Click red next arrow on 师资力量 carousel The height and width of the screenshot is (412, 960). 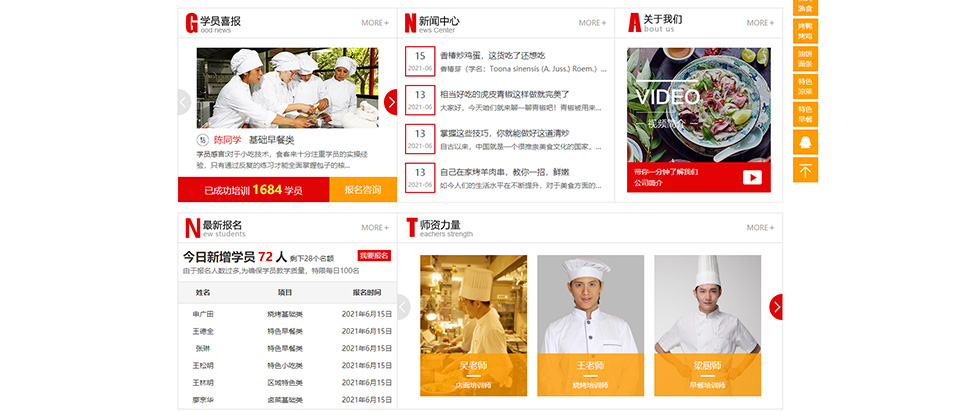click(776, 307)
